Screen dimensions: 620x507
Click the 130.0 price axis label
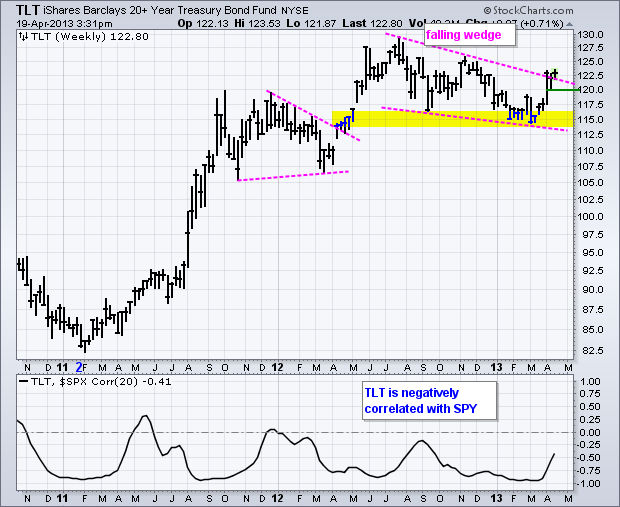click(590, 35)
